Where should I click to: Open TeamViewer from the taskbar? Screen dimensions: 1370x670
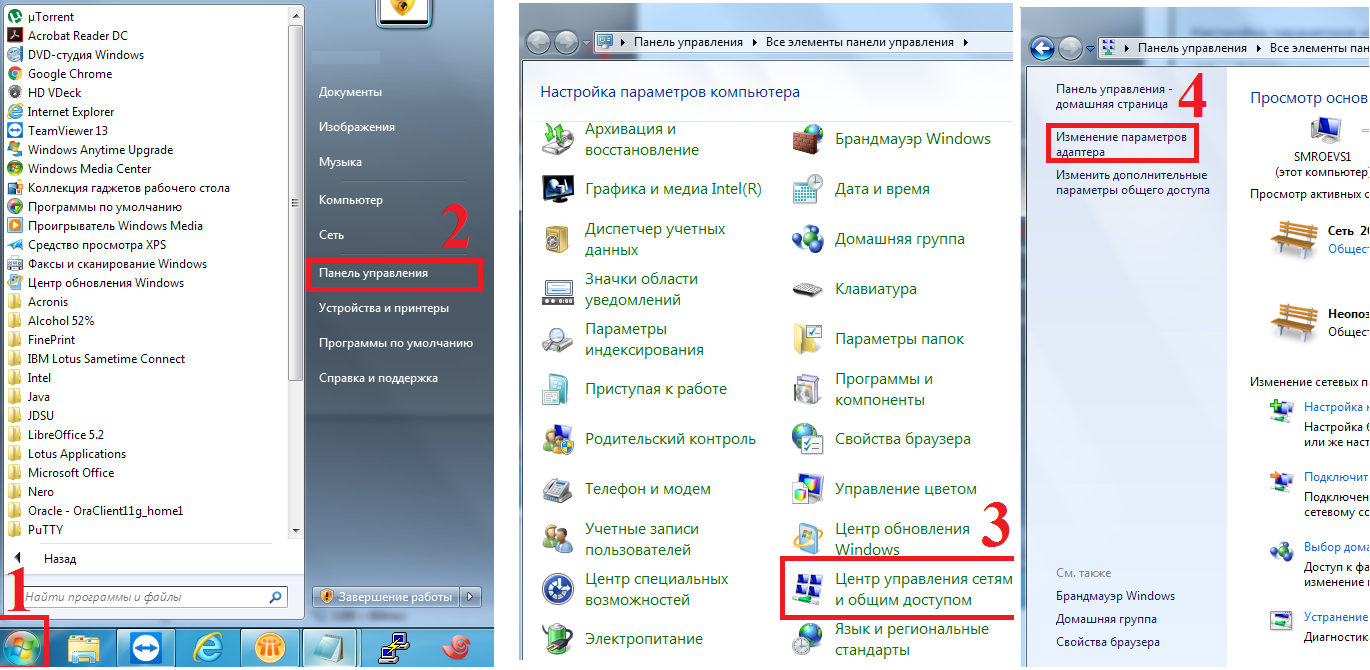[145, 649]
